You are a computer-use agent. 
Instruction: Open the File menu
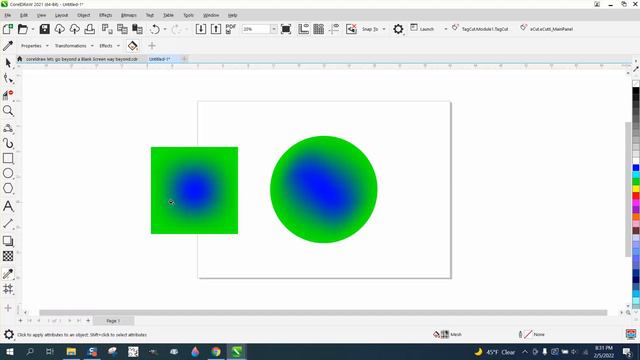tap(8, 15)
